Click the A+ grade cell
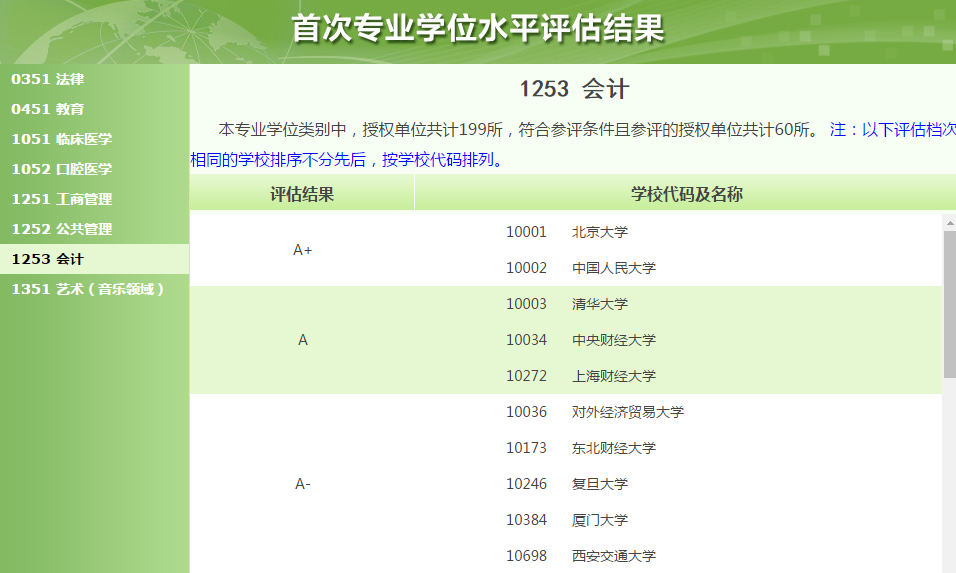 [x=302, y=250]
